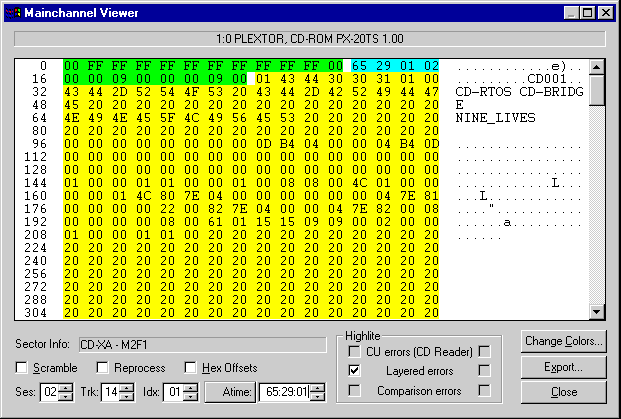Tick the CU errors right-side checkbox
The height and width of the screenshot is (419, 621).
[x=484, y=351]
